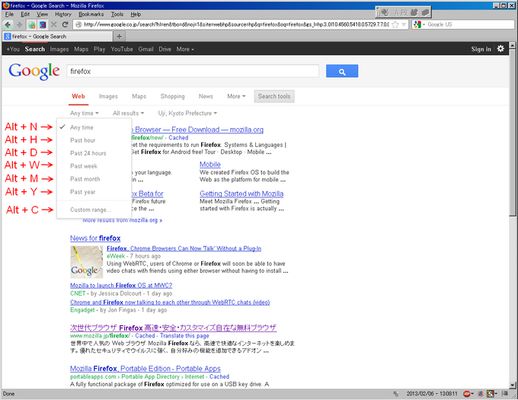
Task: Click the wrench icon in the status bar
Action: pos(396,394)
